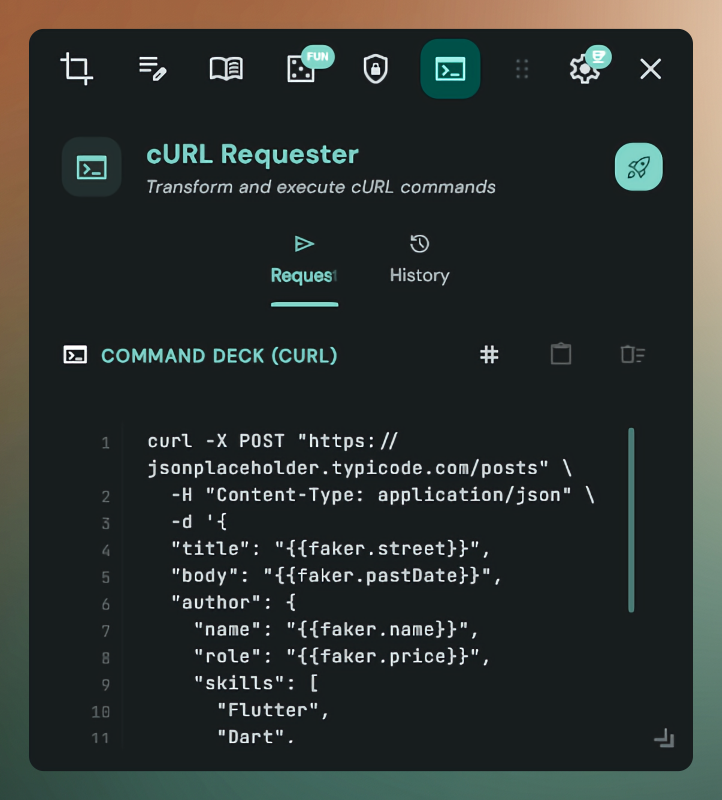
Task: Click the jsonplaceholder.typicode.com/posts URL text
Action: pyautogui.click(x=347, y=468)
